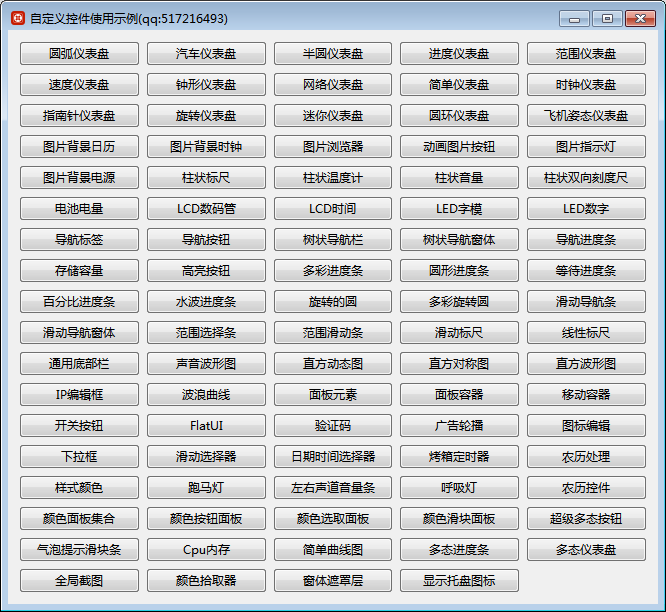Screen dimensions: 666x612
Task: Click the red app icon in title bar
Action: [18, 18]
